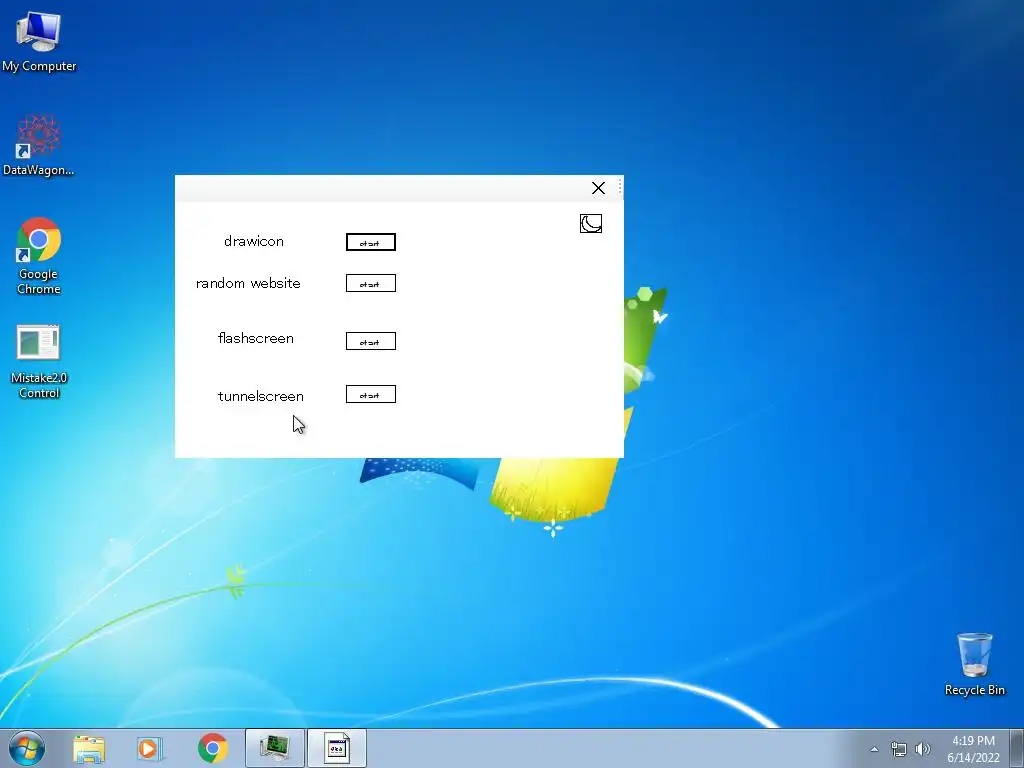Open Windows Explorer from the taskbar

(x=89, y=748)
